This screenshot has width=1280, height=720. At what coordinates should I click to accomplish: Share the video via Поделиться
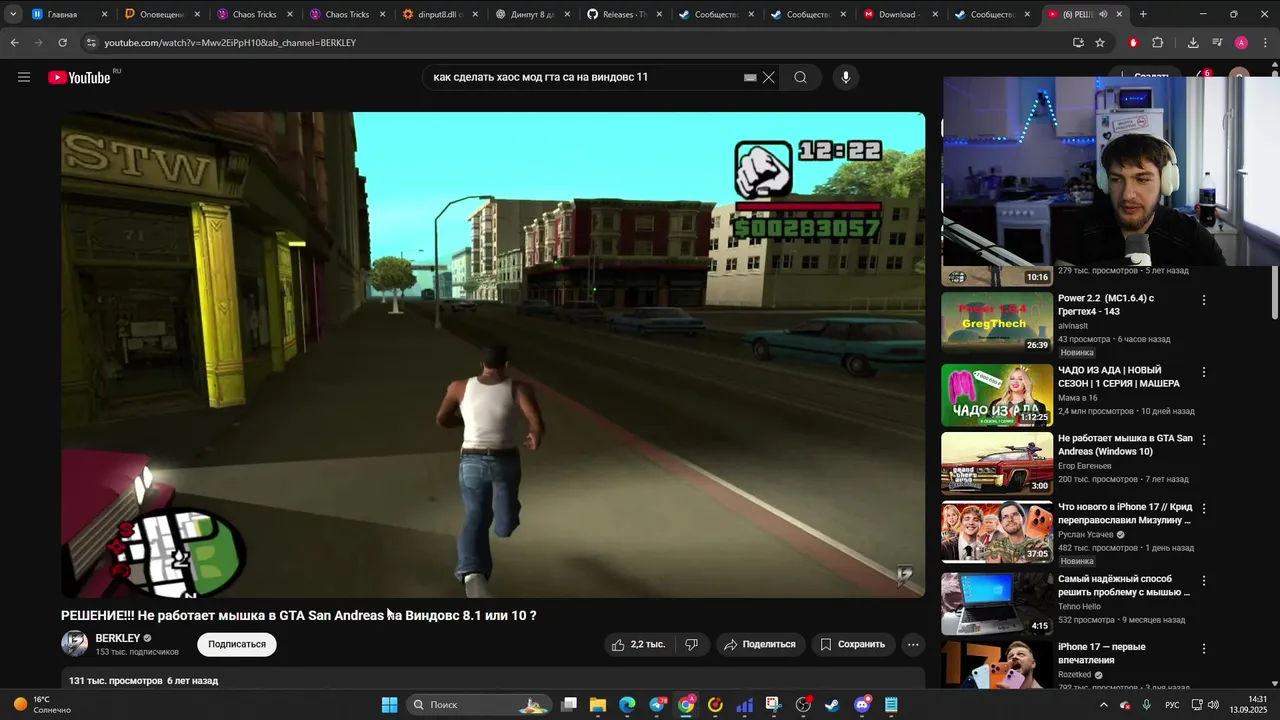click(x=760, y=644)
